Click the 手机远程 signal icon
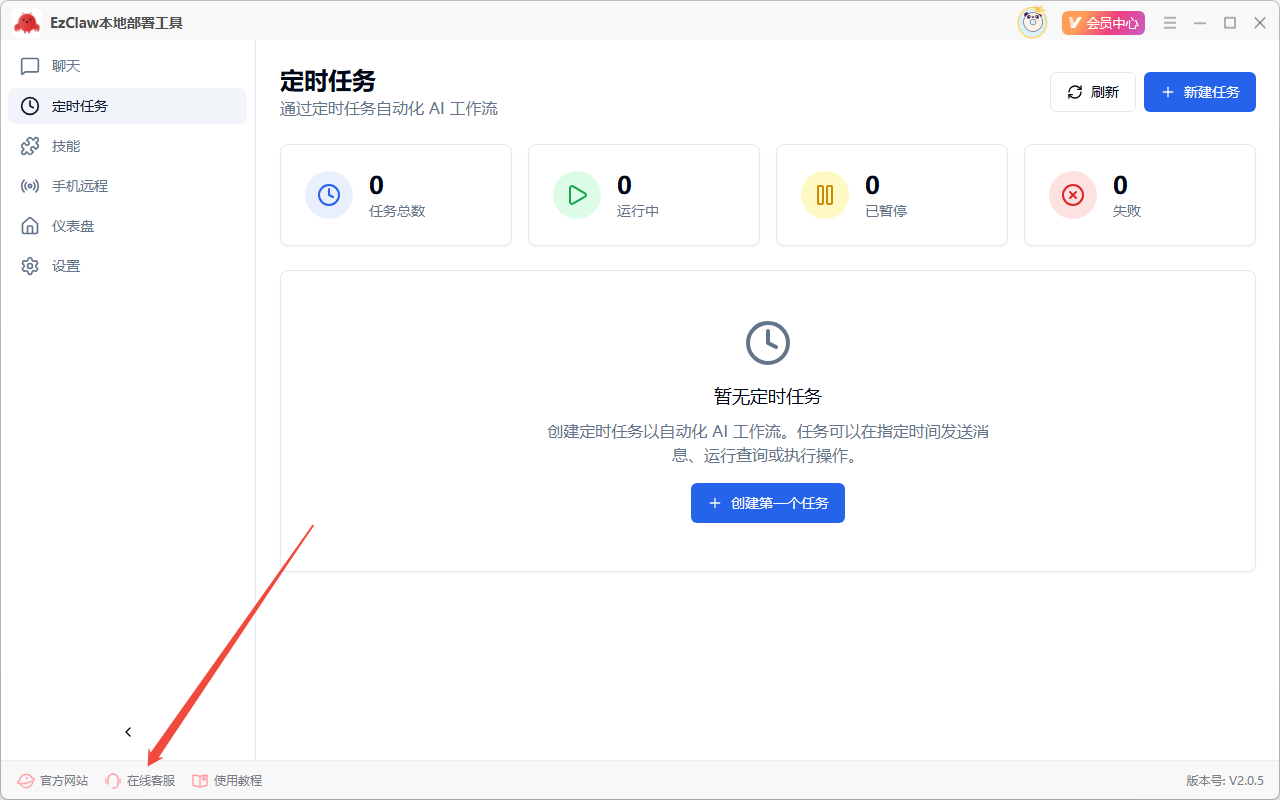Viewport: 1280px width, 800px height. click(x=30, y=185)
